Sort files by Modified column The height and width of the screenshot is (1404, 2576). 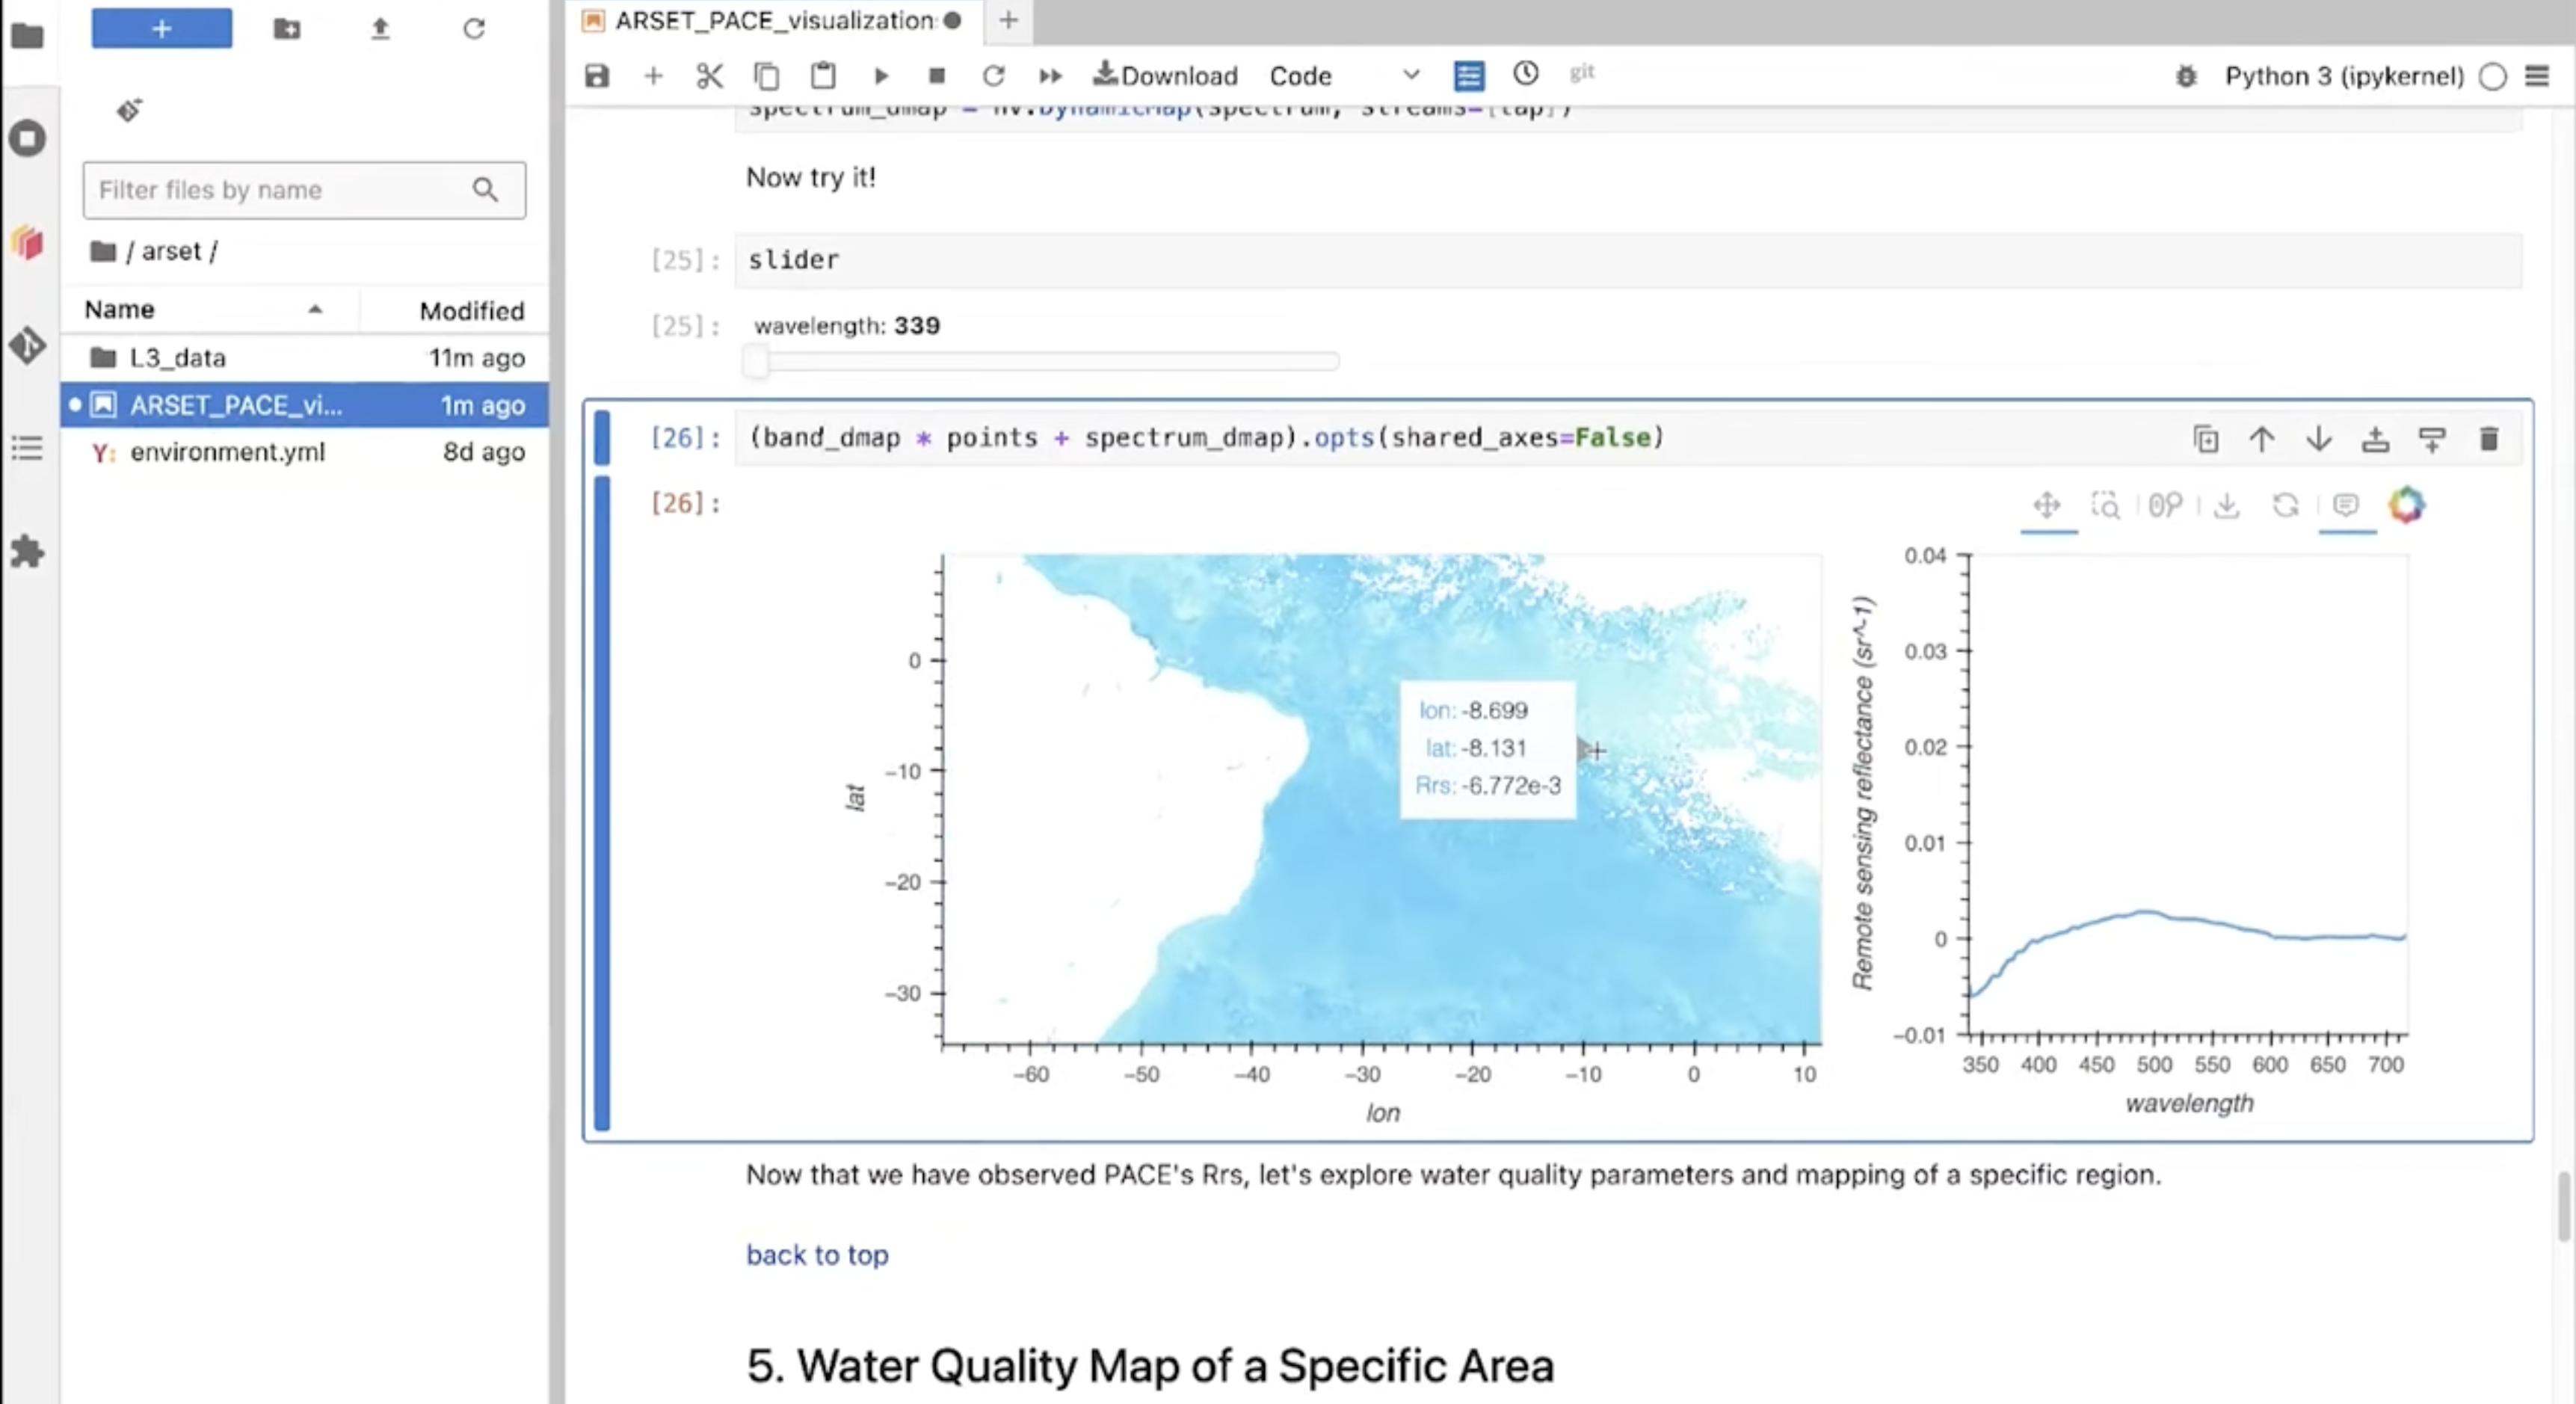(x=455, y=310)
